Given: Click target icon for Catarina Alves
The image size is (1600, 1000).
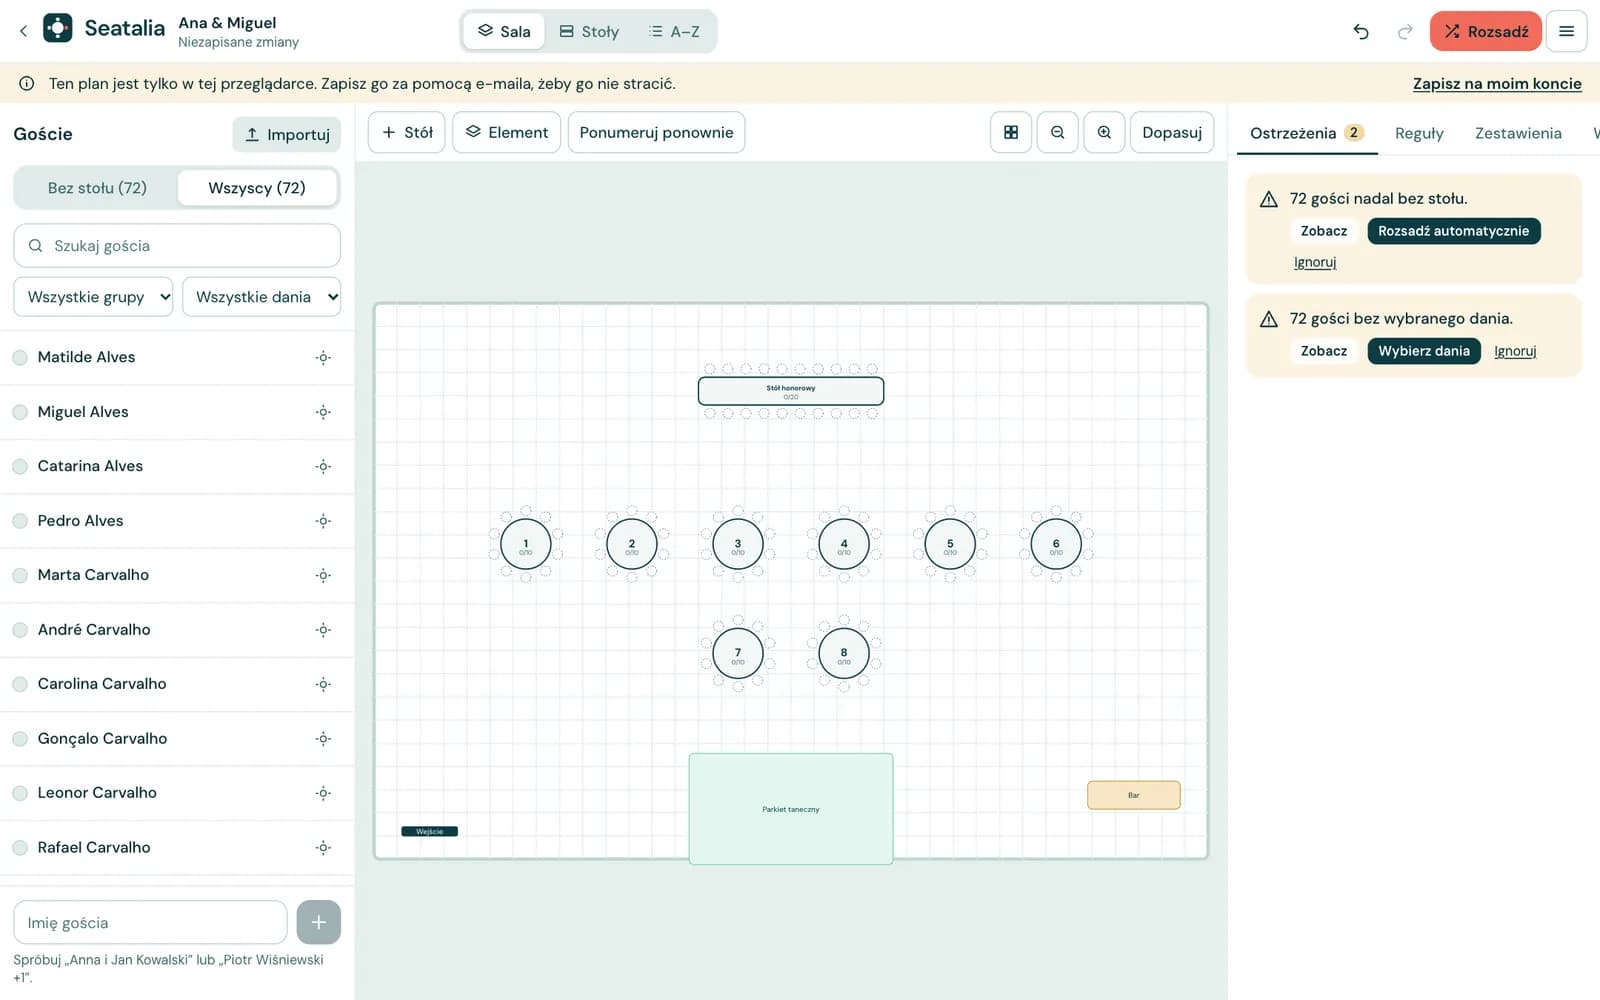Looking at the screenshot, I should point(323,466).
